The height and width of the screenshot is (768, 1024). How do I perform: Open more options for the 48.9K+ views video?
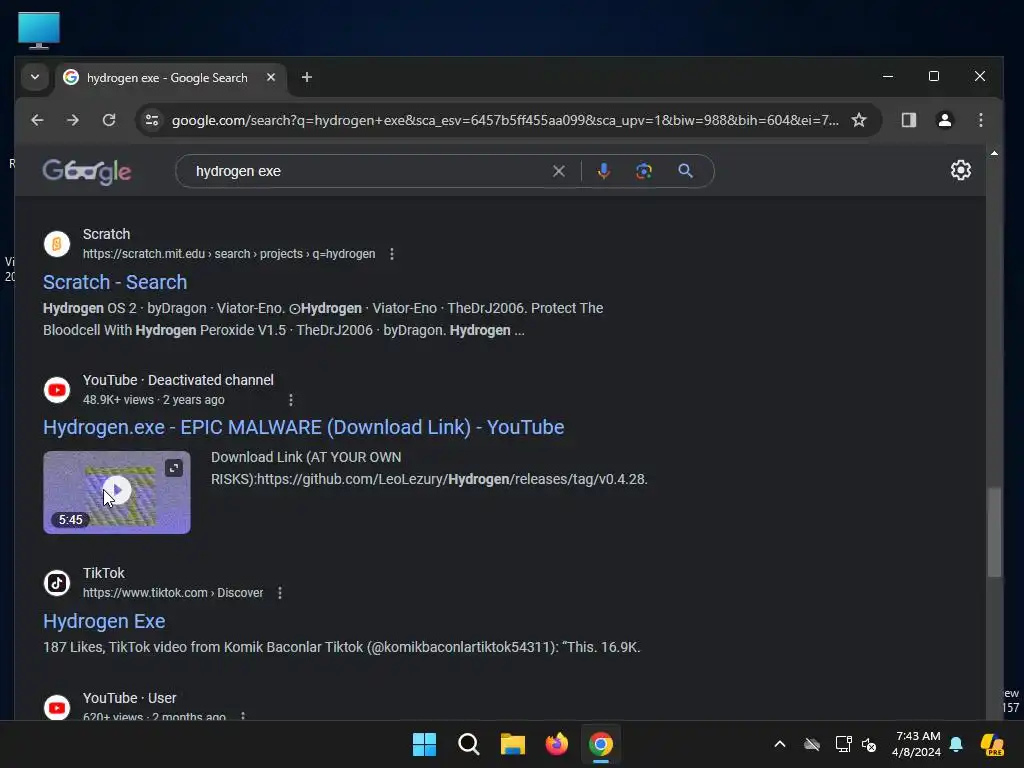click(x=291, y=400)
